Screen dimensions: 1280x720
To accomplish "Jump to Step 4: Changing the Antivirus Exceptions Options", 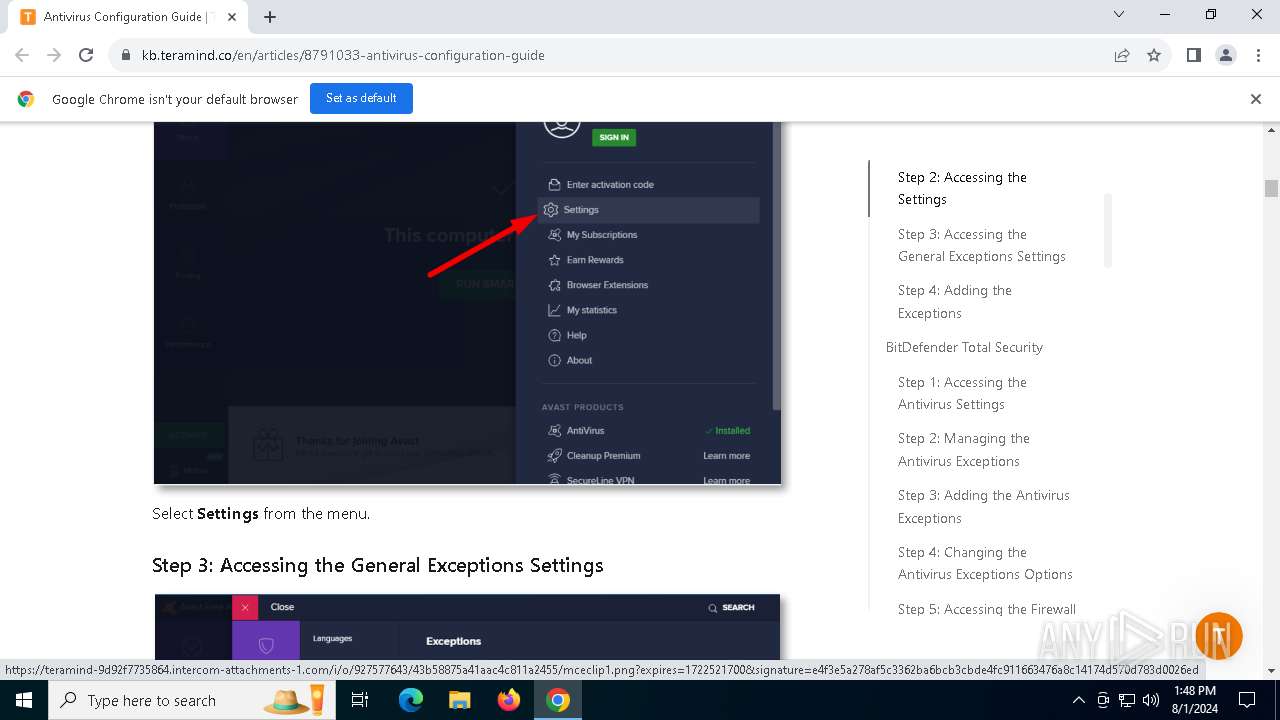I will [x=985, y=563].
